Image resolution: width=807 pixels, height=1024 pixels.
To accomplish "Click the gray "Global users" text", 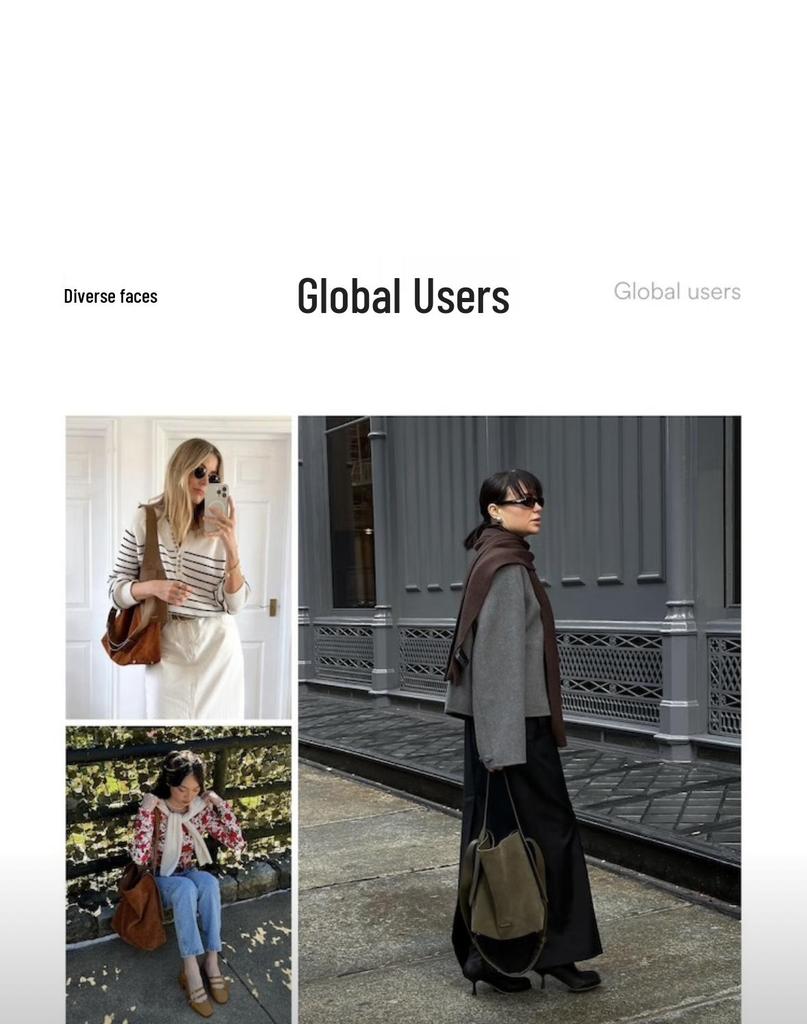I will click(x=677, y=291).
